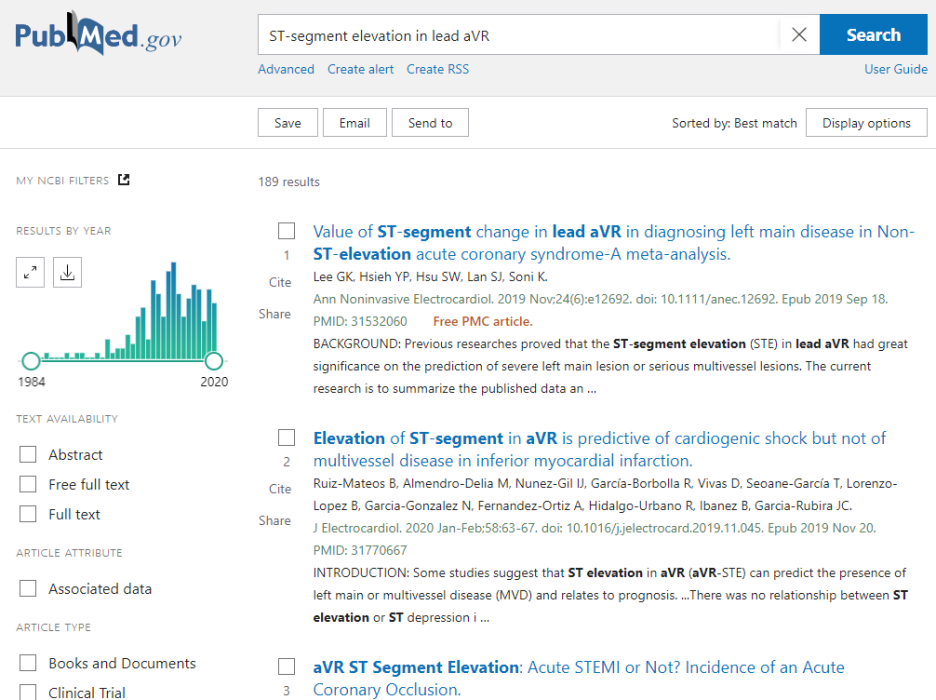Click PMID 31532060 text
Image resolution: width=936 pixels, height=700 pixels.
coord(360,321)
